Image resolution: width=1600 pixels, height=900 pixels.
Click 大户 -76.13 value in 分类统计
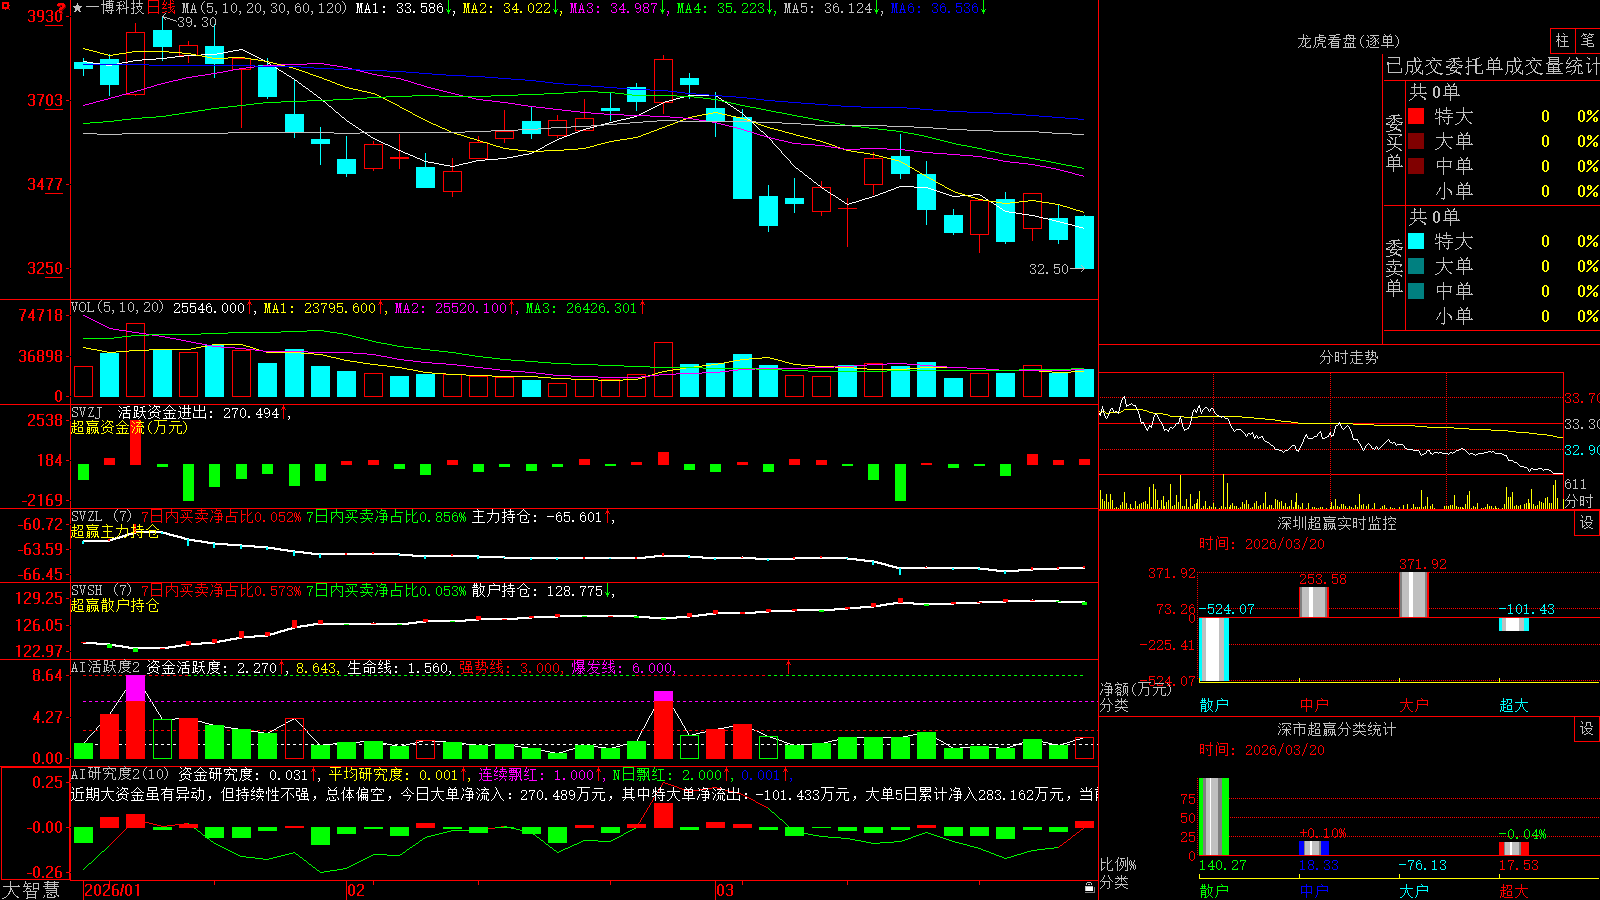[1422, 865]
